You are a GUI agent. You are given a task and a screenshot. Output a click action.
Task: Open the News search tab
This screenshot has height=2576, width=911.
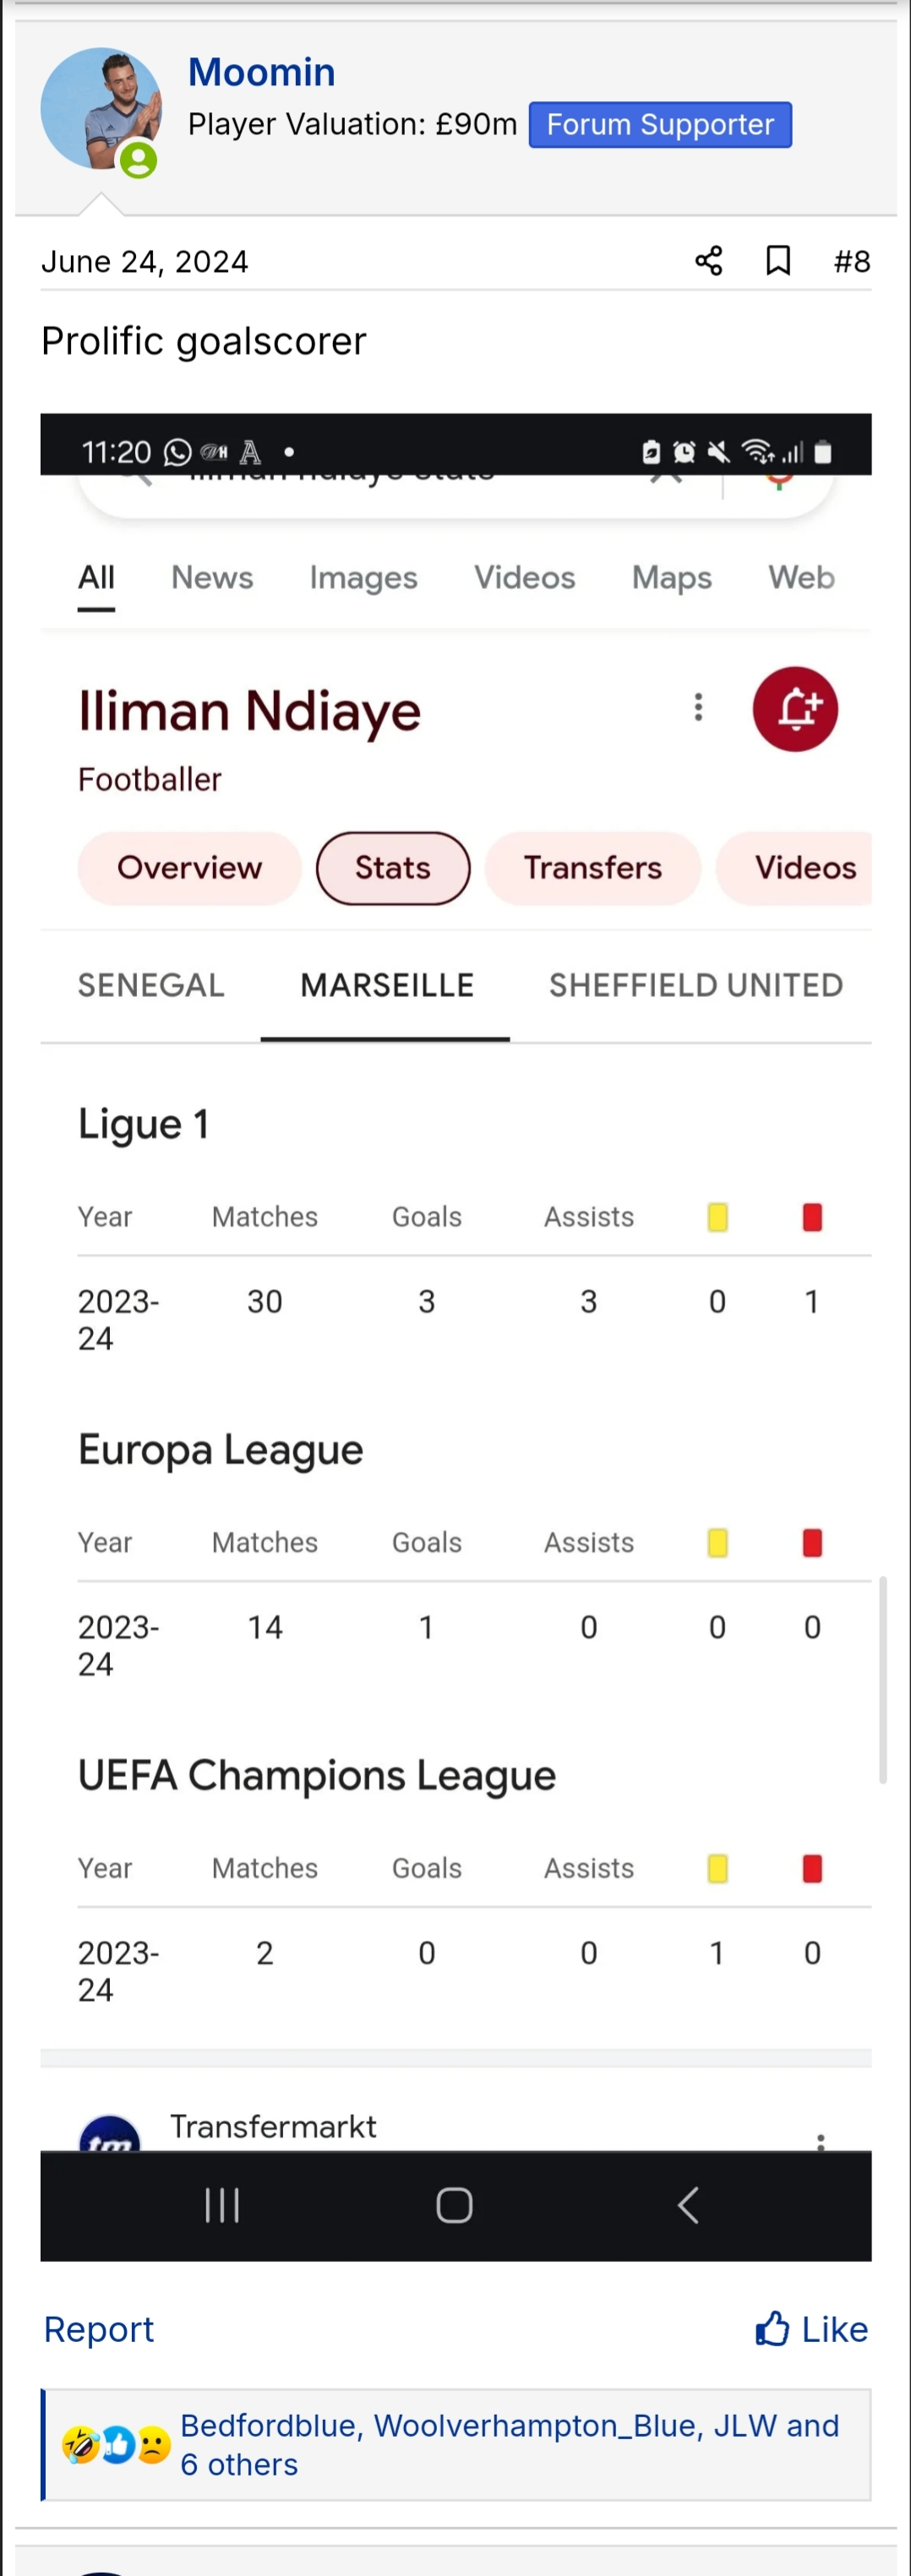212,578
